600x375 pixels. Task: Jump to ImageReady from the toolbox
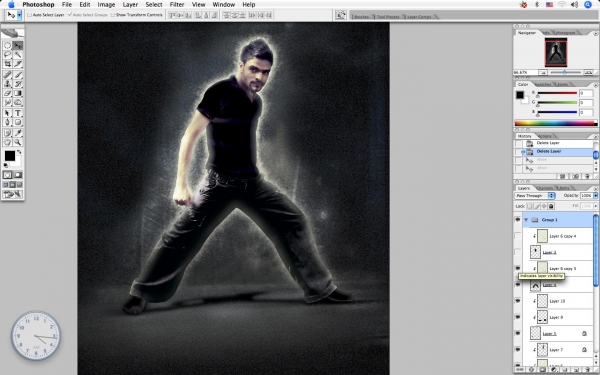pyautogui.click(x=13, y=194)
